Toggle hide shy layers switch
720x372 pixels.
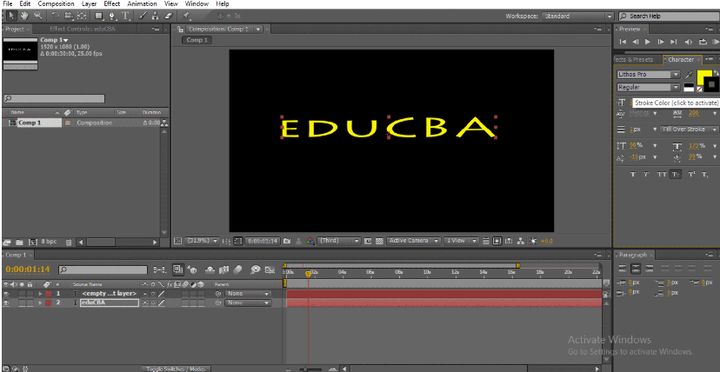210,270
